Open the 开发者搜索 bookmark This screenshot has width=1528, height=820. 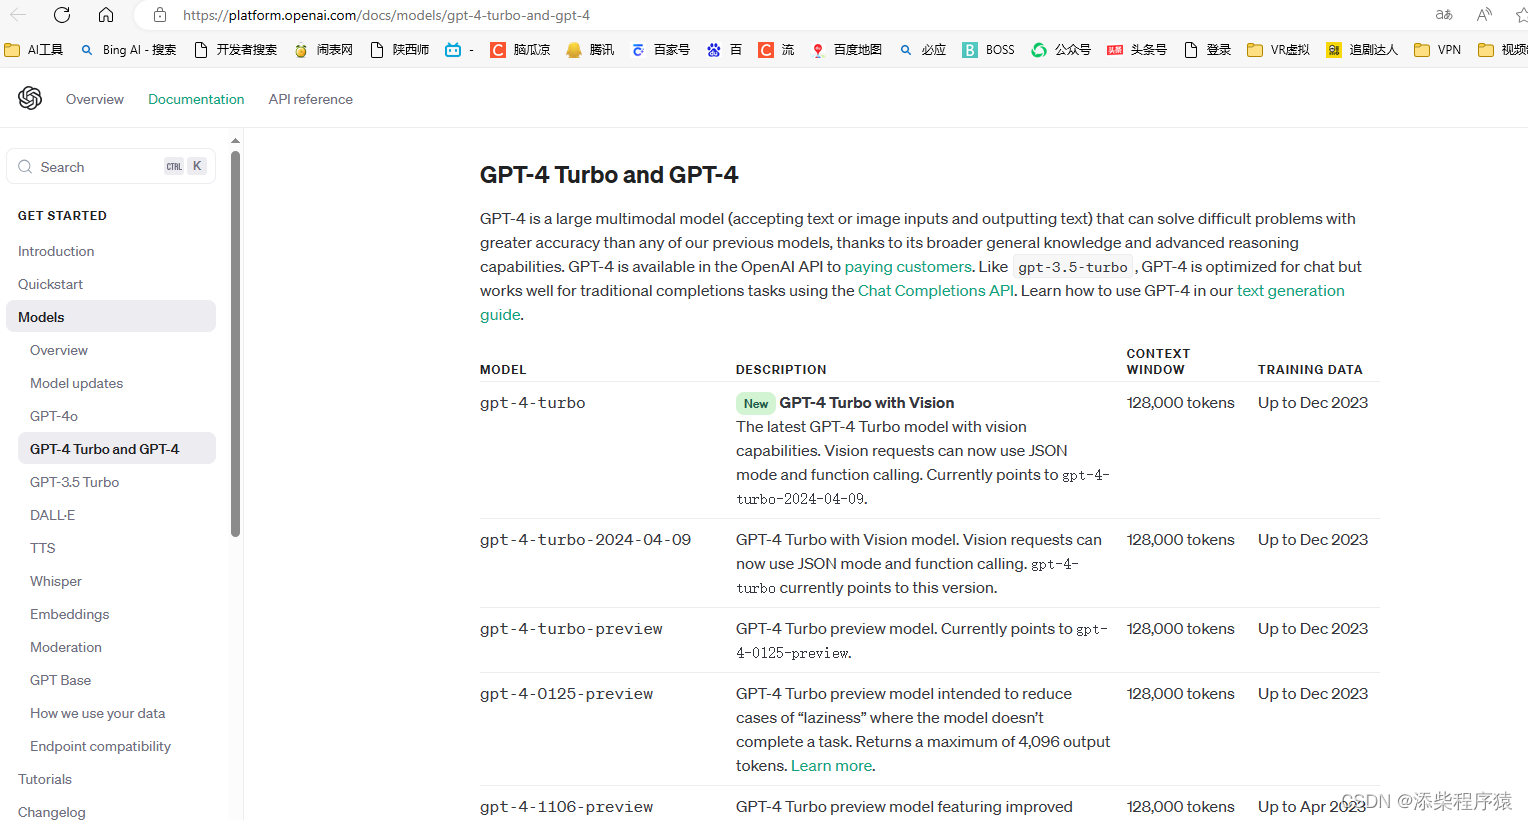(235, 50)
